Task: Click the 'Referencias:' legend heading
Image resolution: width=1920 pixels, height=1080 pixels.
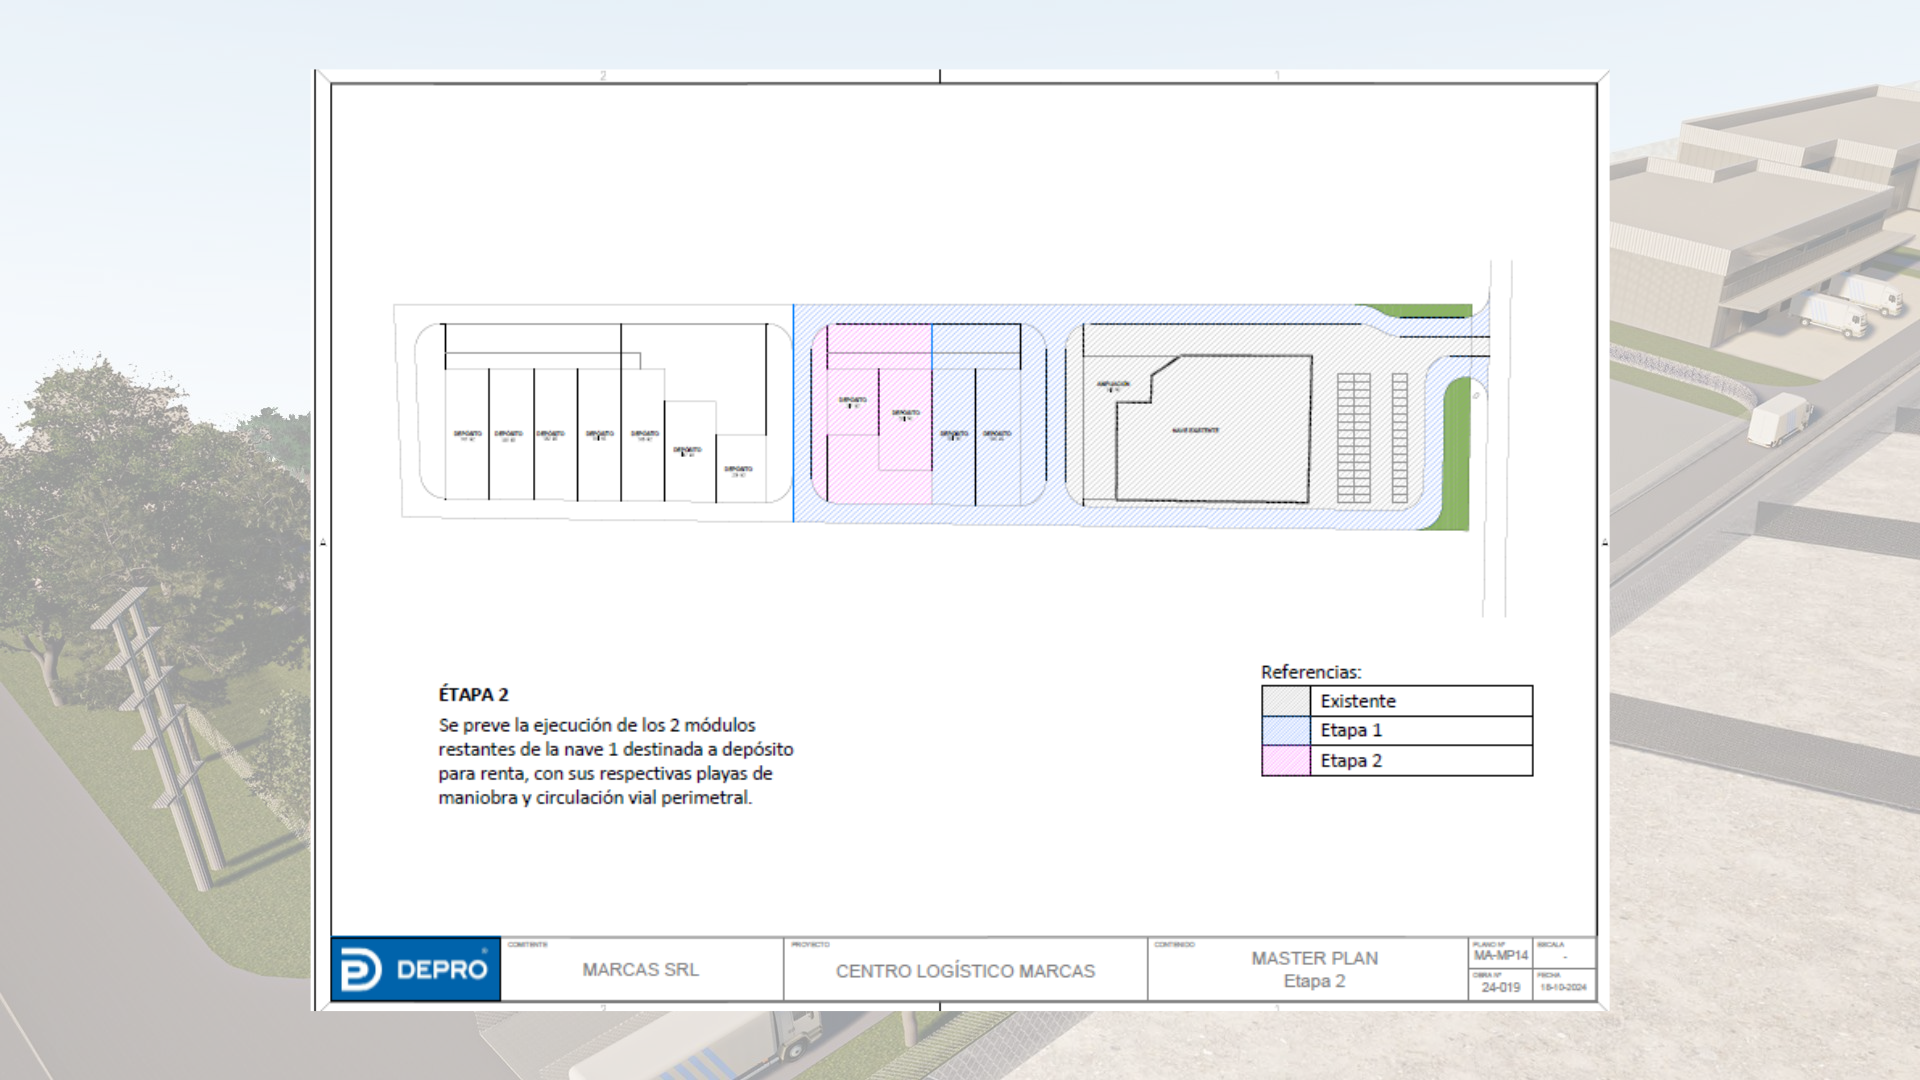Action: pos(1310,672)
